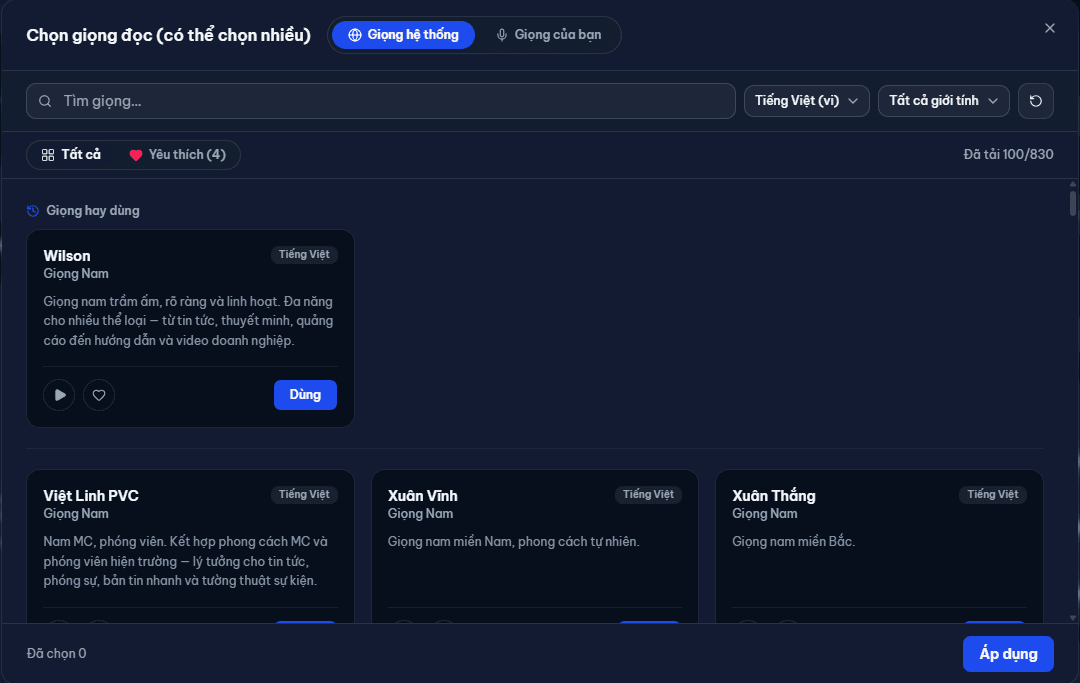1080x683 pixels.
Task: Click Tiếng Việt tag on Xuân Thắng card
Action: tap(993, 494)
